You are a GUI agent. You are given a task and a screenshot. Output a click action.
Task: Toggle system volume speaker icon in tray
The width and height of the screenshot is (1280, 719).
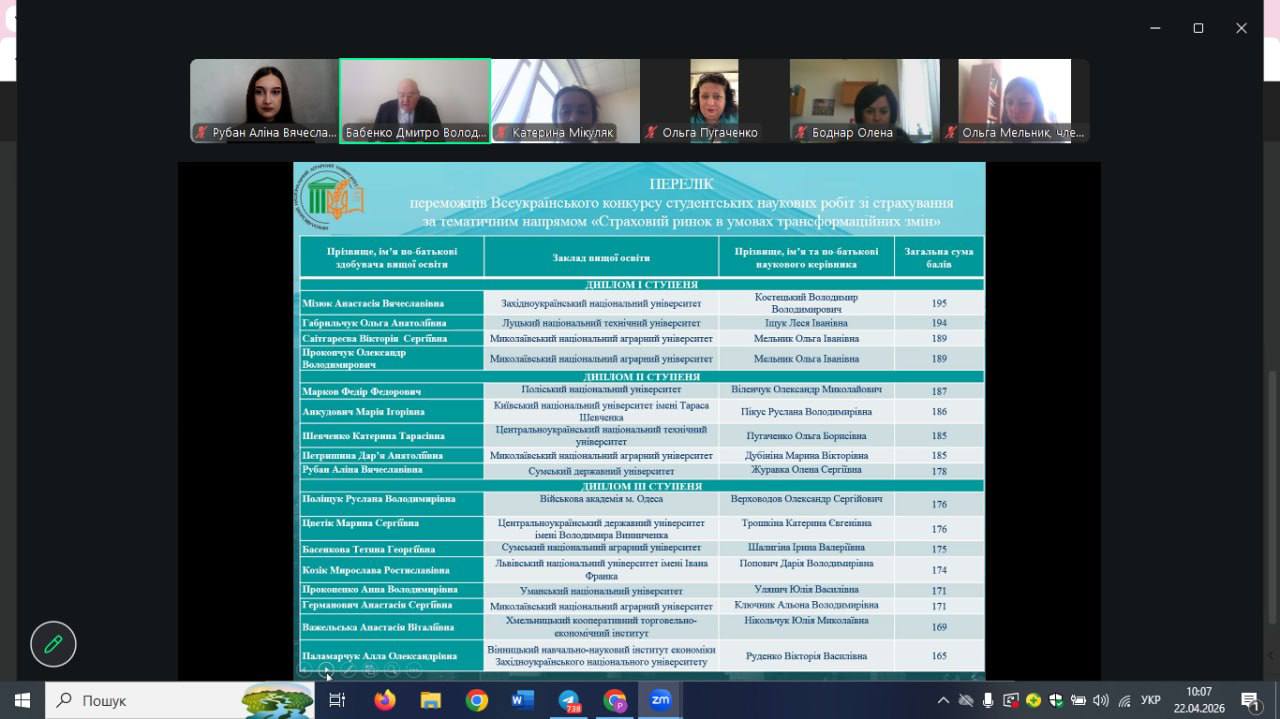(1101, 700)
